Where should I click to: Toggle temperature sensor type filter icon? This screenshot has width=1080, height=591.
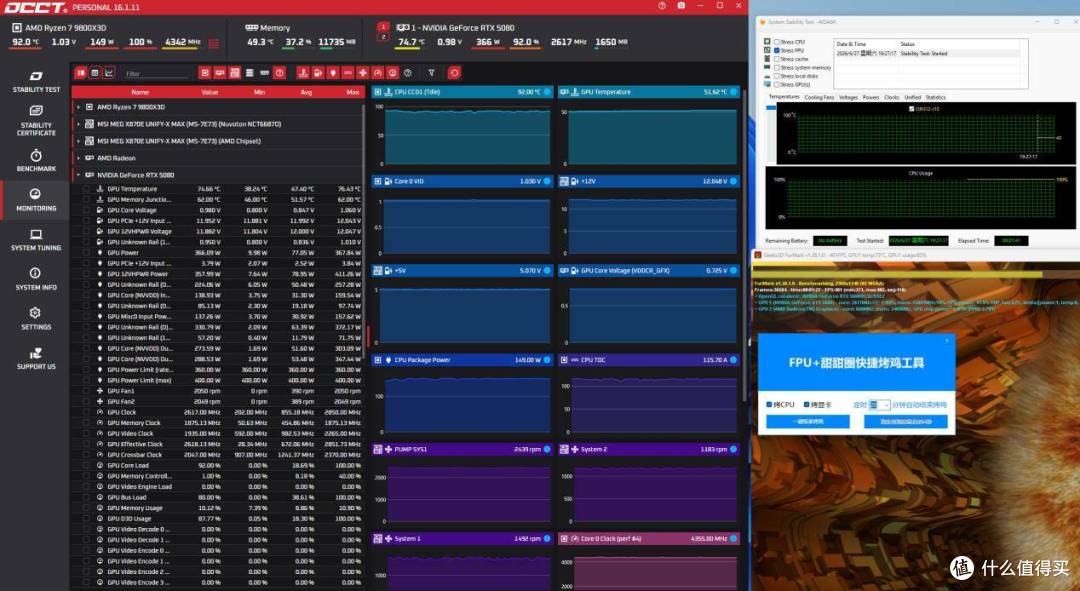(x=302, y=73)
